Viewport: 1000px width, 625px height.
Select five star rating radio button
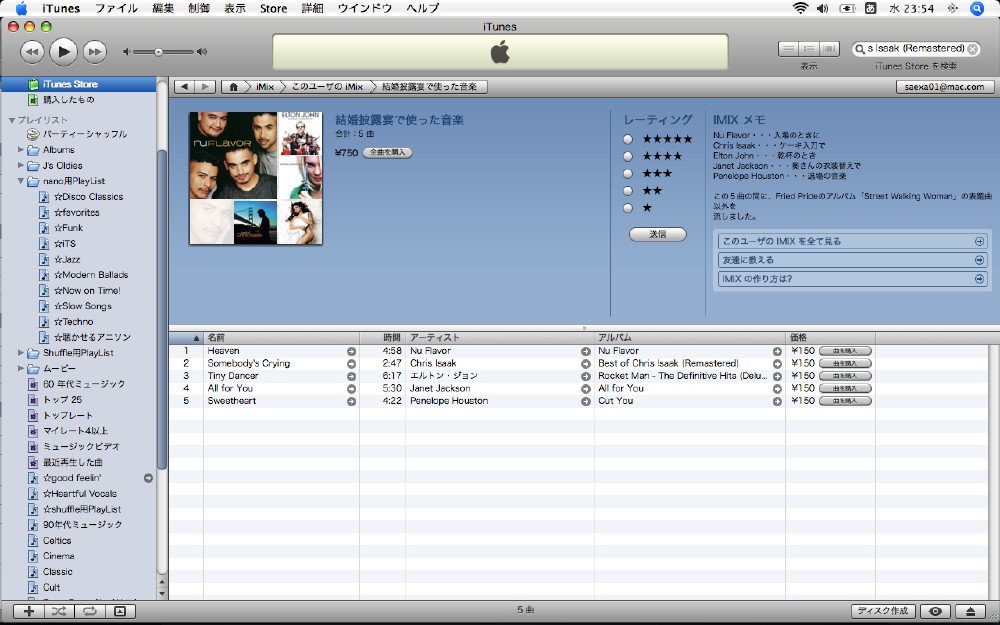(x=628, y=139)
